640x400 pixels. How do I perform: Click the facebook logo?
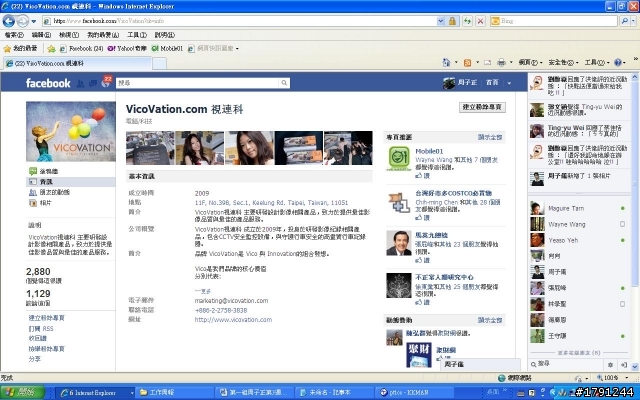click(x=48, y=83)
